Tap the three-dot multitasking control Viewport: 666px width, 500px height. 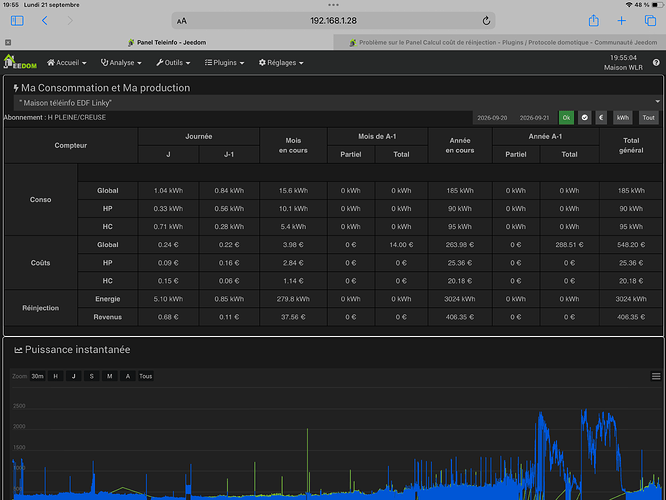click(x=333, y=5)
